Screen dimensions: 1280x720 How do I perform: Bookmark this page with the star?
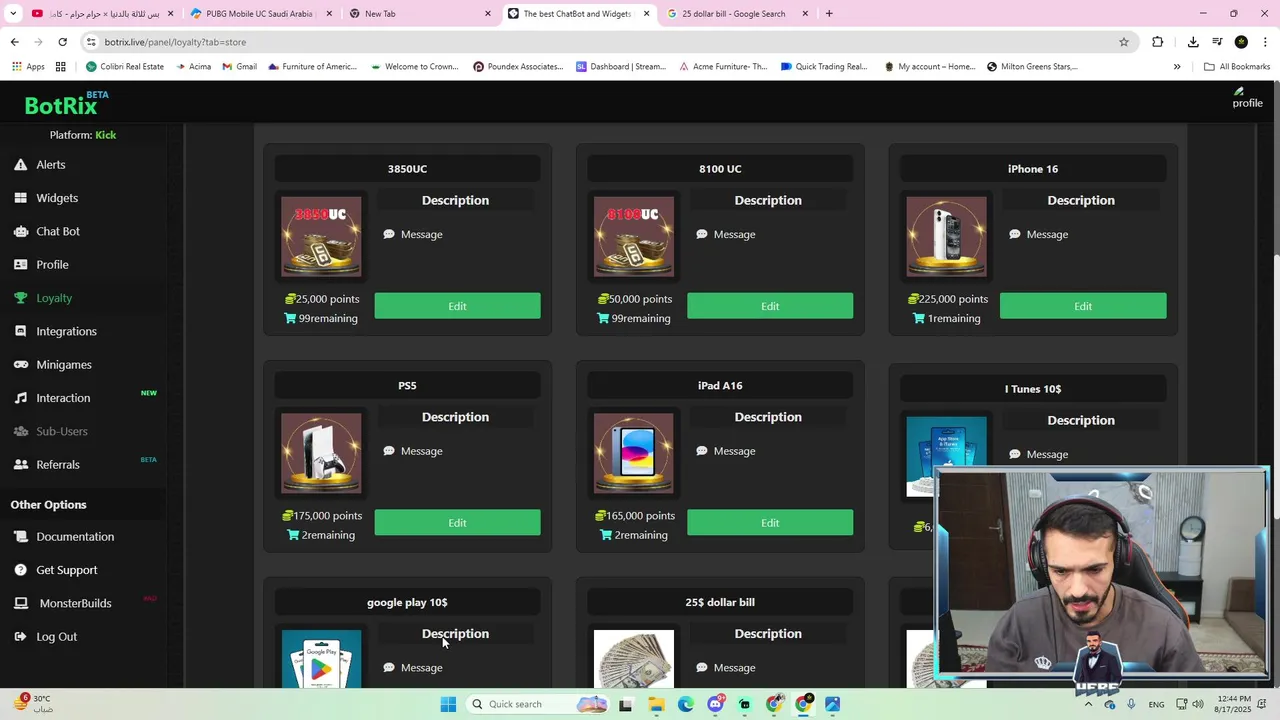[1124, 42]
